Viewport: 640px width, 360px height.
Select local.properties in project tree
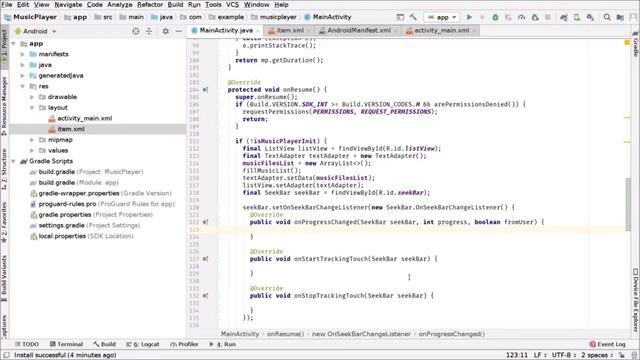[x=82, y=236]
